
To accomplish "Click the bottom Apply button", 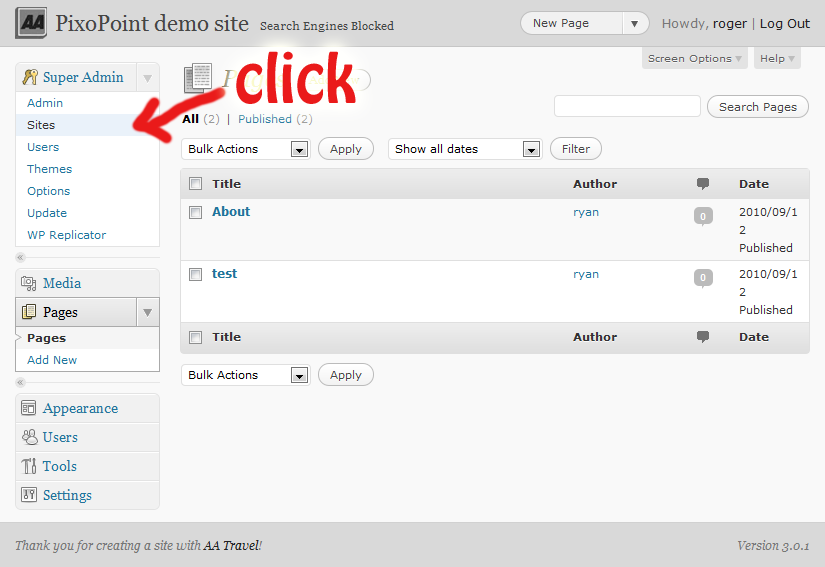I will pos(346,375).
